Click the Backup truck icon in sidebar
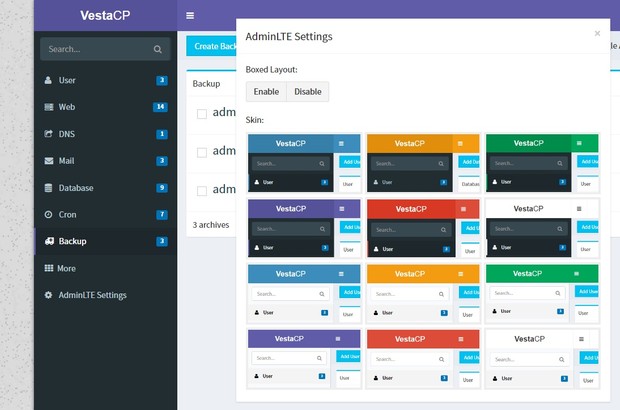 [x=49, y=241]
